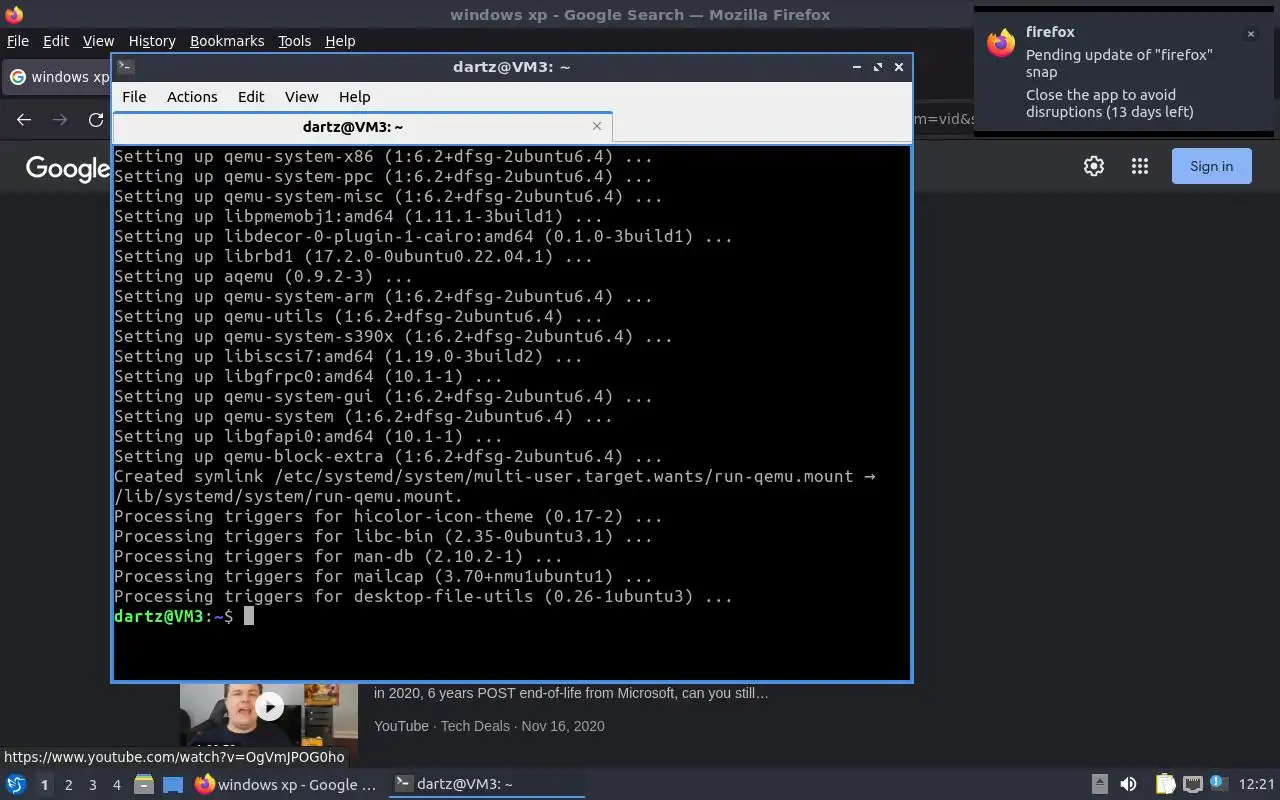The width and height of the screenshot is (1280, 800).
Task: Click "Nov 16, 2020" date in result
Action: click(563, 726)
